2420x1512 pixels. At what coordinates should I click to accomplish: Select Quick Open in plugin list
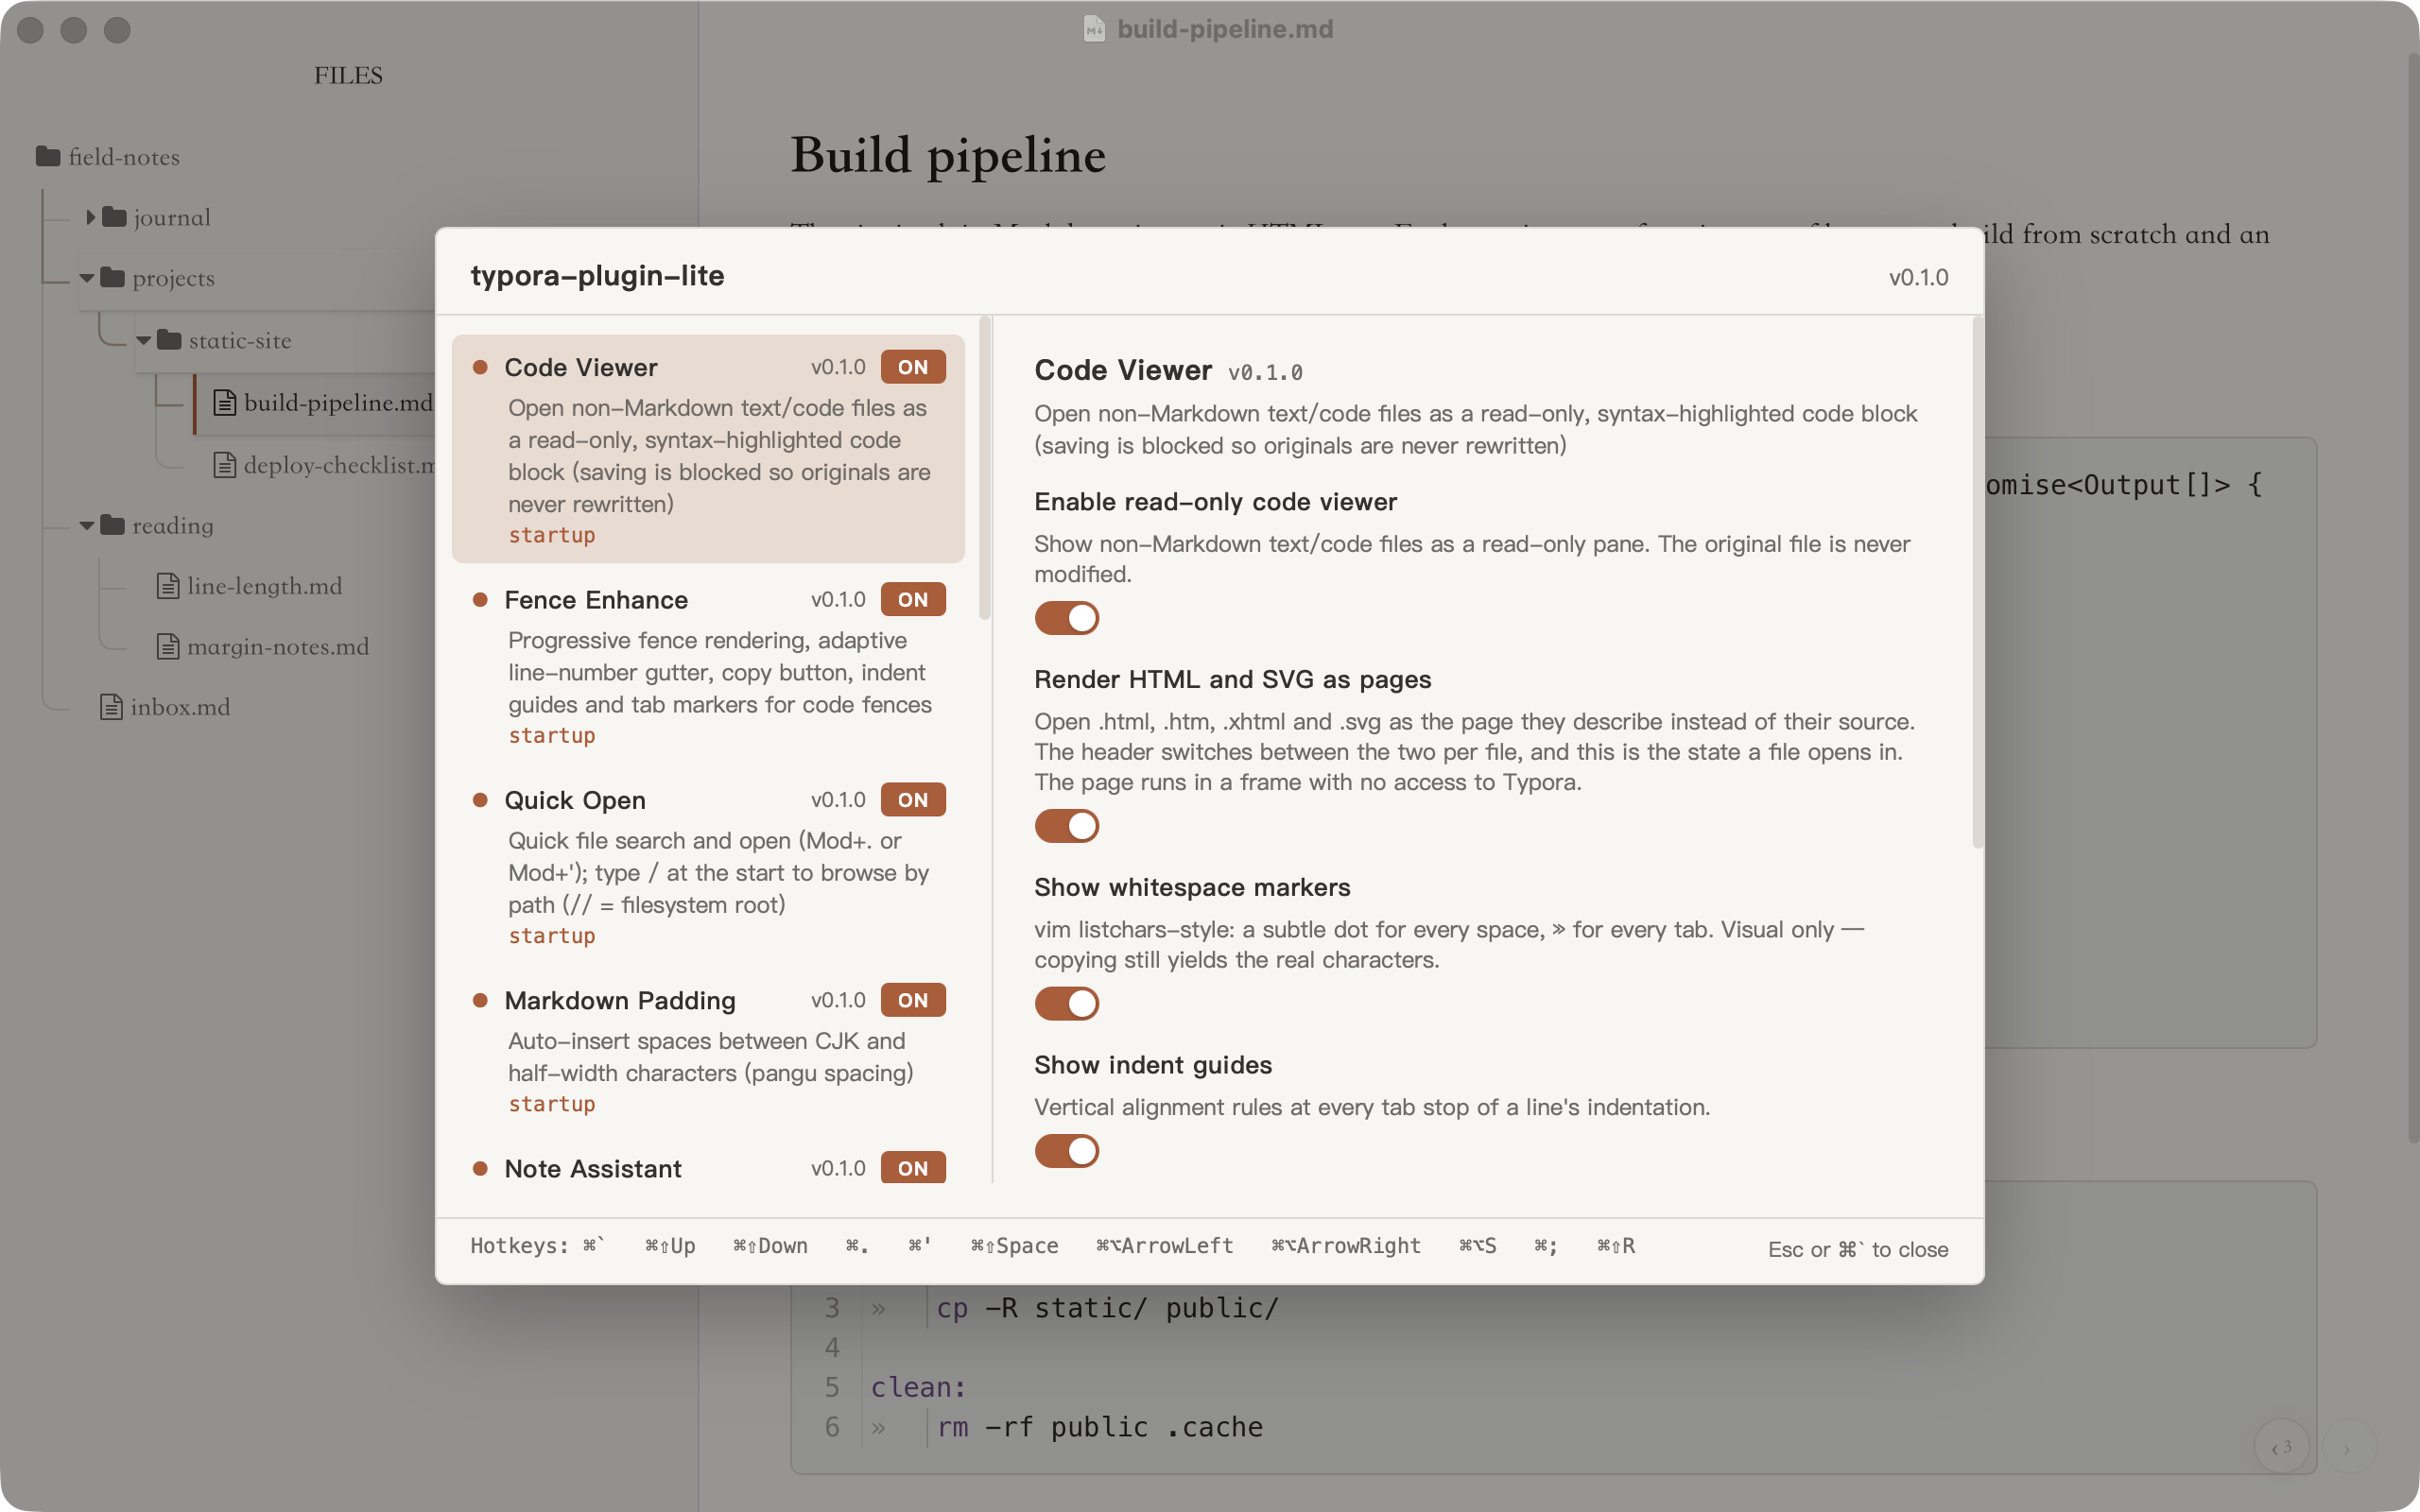click(x=708, y=866)
